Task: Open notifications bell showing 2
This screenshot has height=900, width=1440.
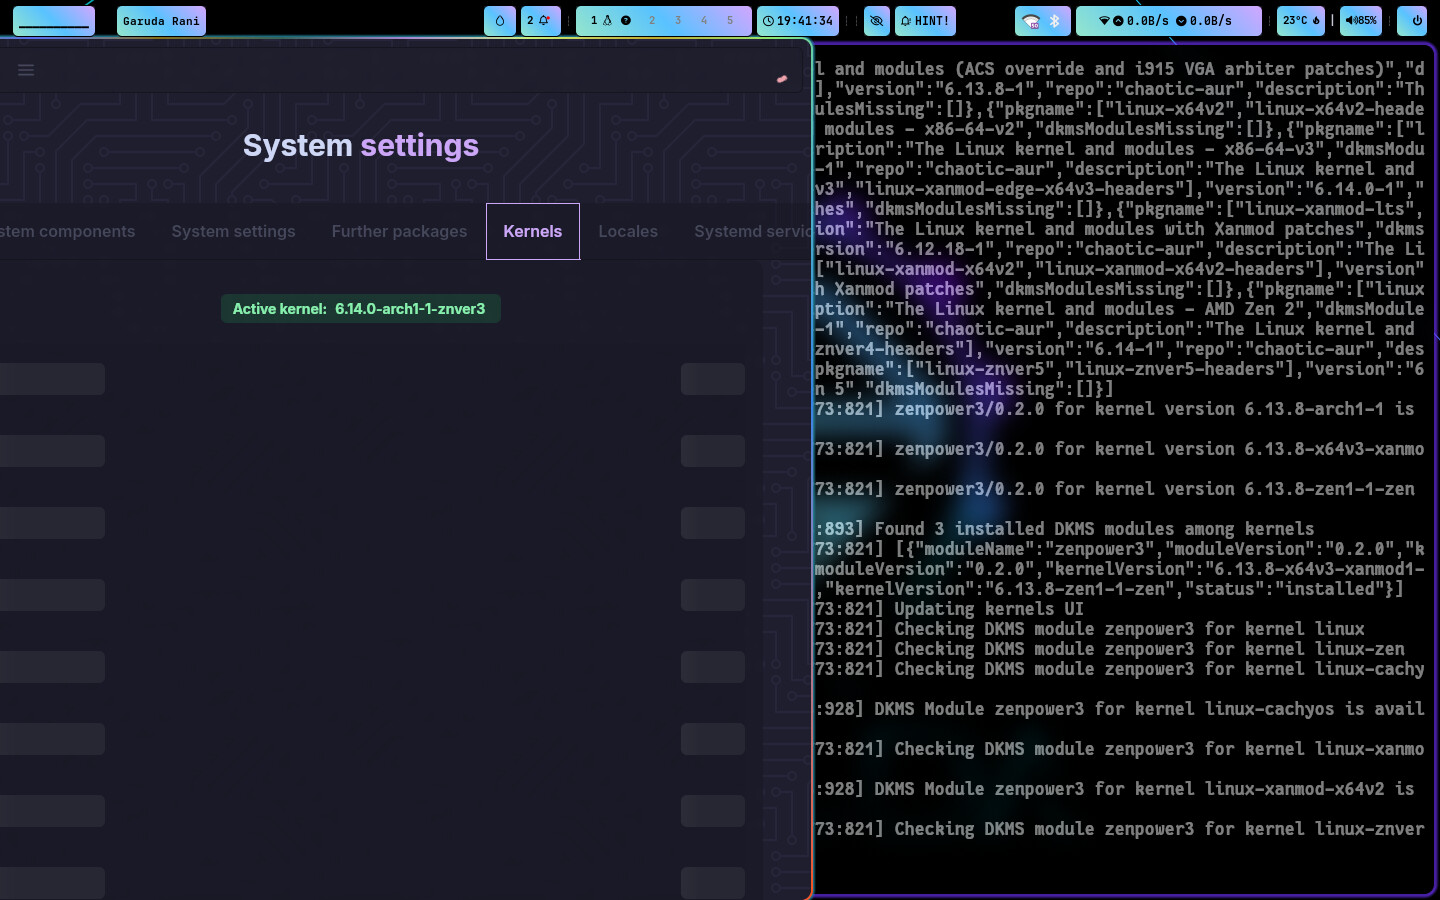Action: pos(540,20)
